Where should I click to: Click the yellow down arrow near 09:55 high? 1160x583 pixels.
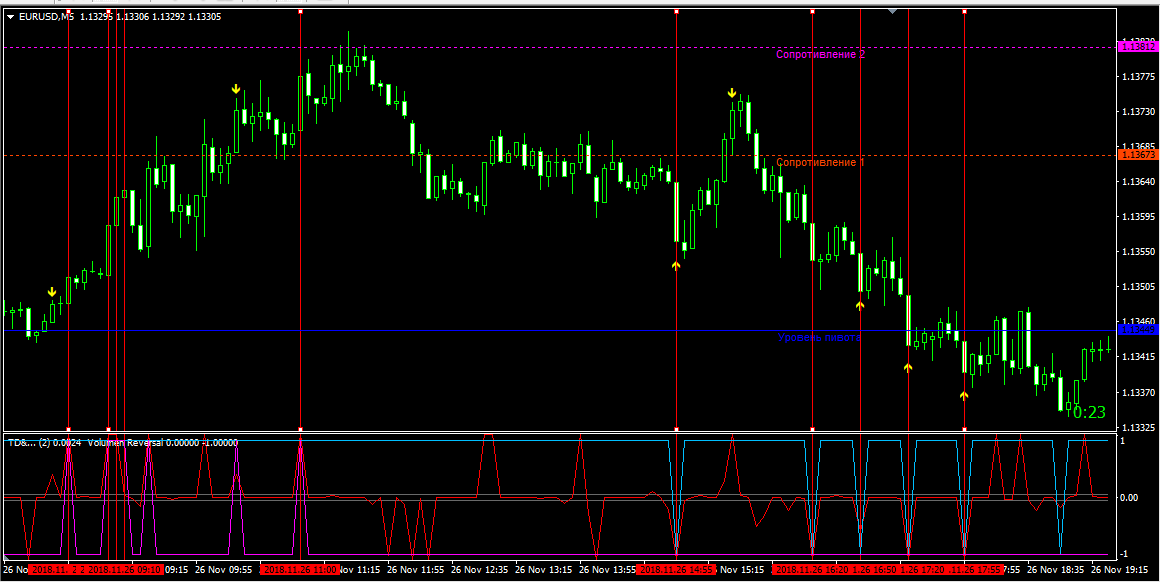[236, 89]
